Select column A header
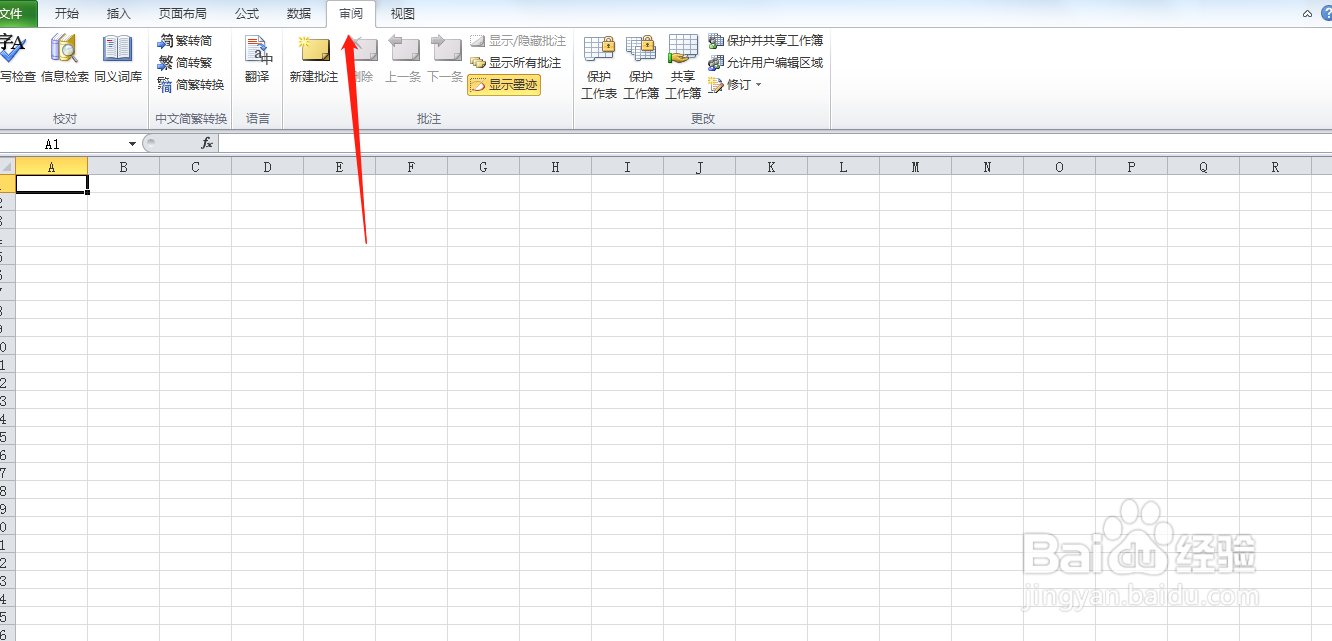This screenshot has width=1332, height=641. coord(51,167)
